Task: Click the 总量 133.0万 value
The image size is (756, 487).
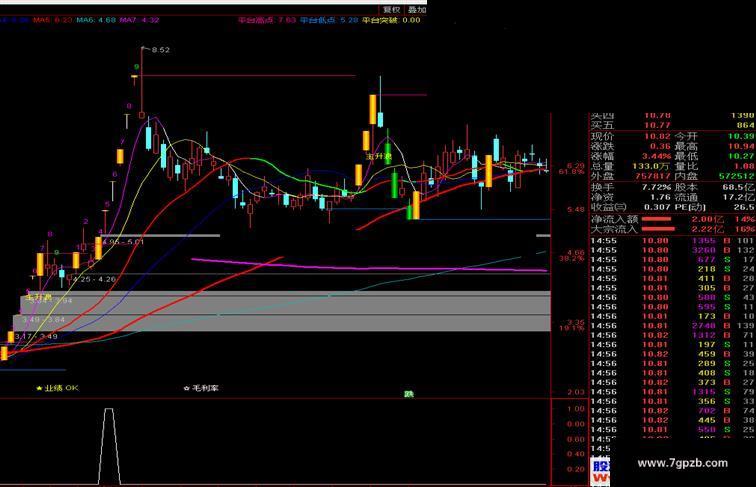Action: pos(651,166)
